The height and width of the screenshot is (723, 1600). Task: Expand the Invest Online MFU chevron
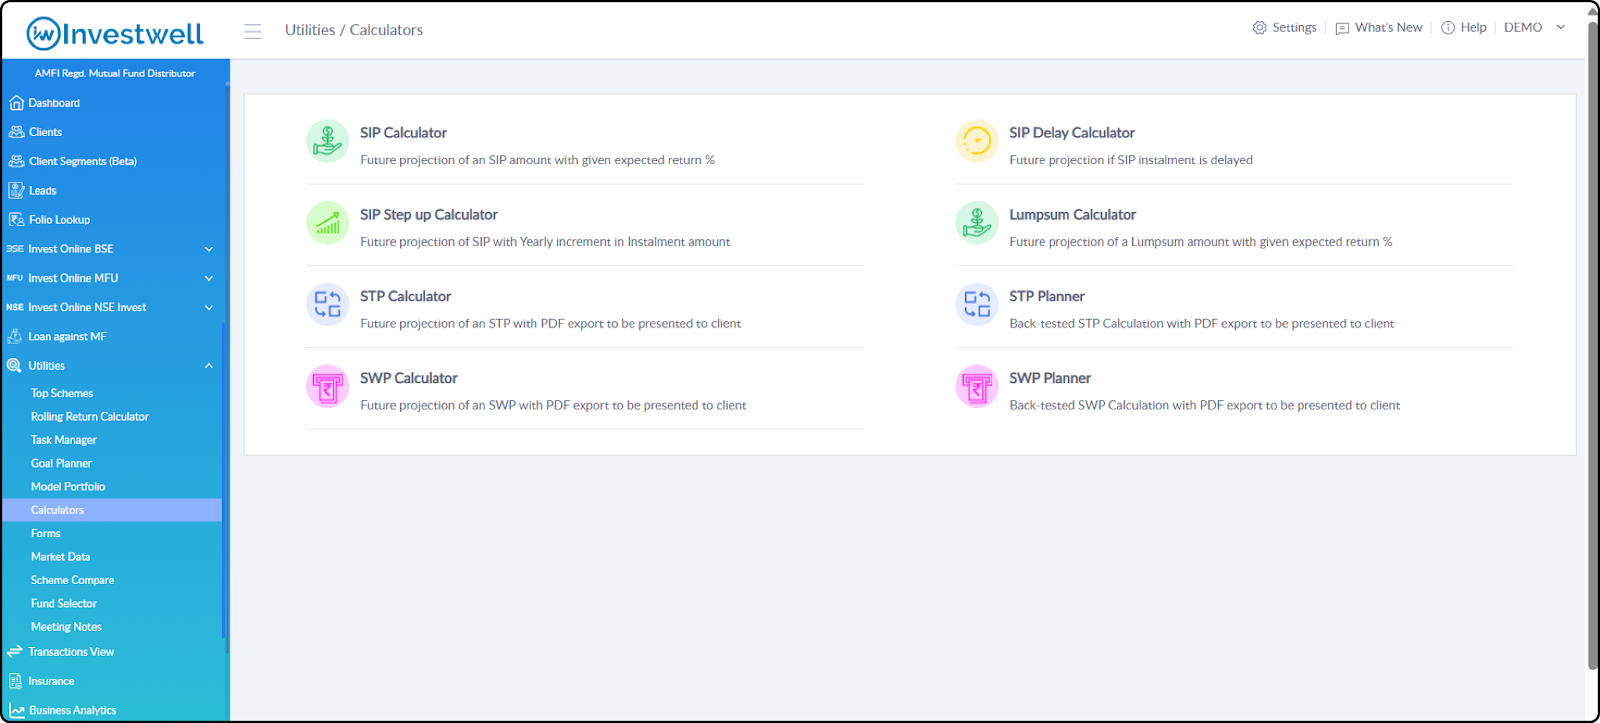pos(209,278)
